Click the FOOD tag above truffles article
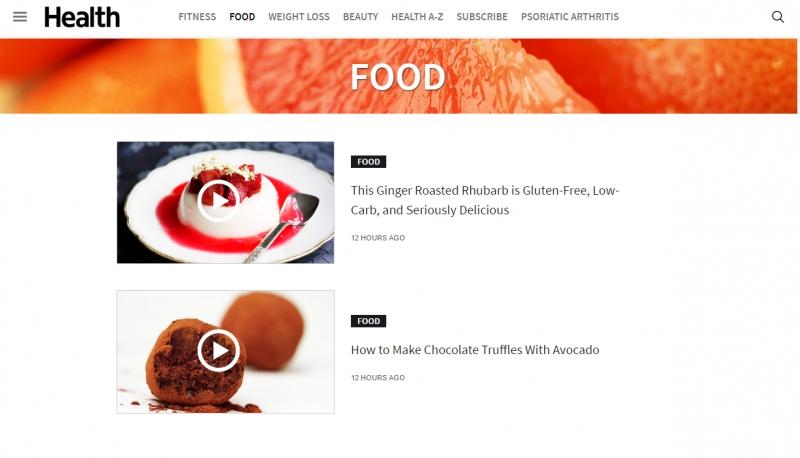 tap(368, 321)
